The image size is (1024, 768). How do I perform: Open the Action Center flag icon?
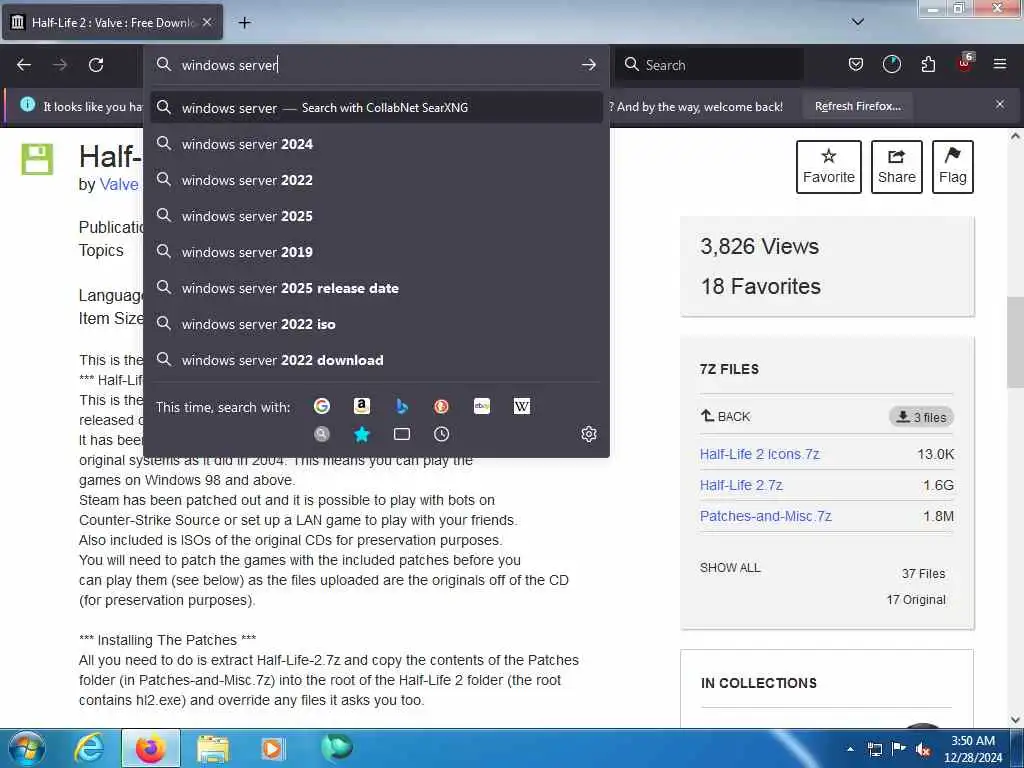pos(899,749)
